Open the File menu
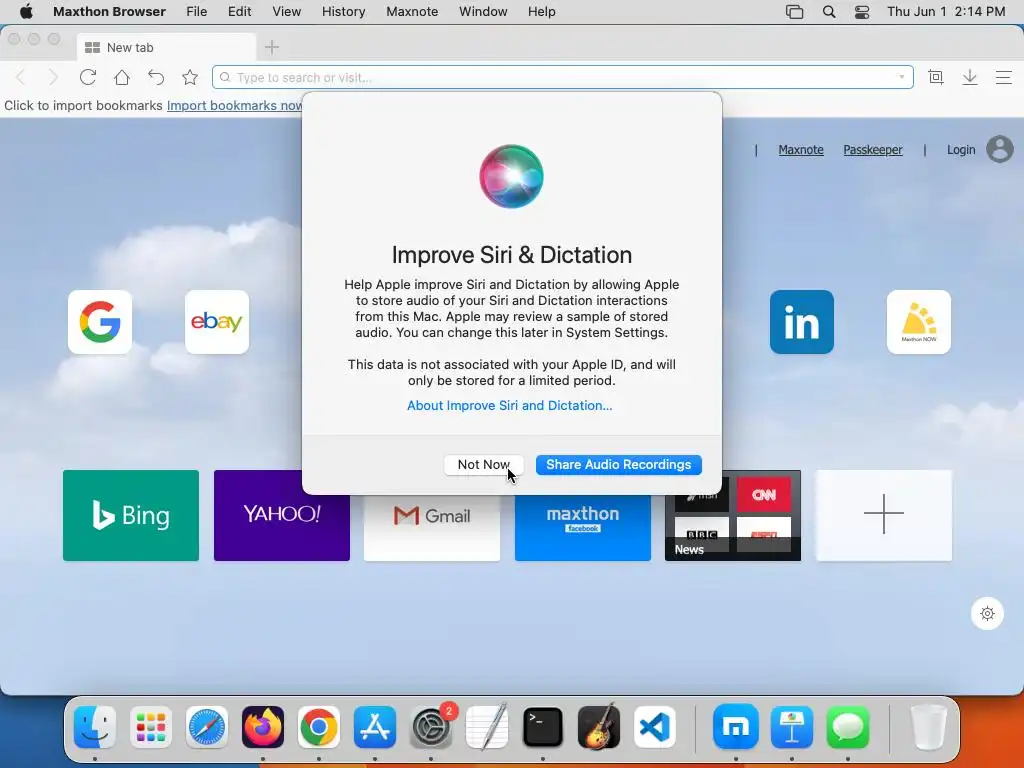 click(x=197, y=12)
